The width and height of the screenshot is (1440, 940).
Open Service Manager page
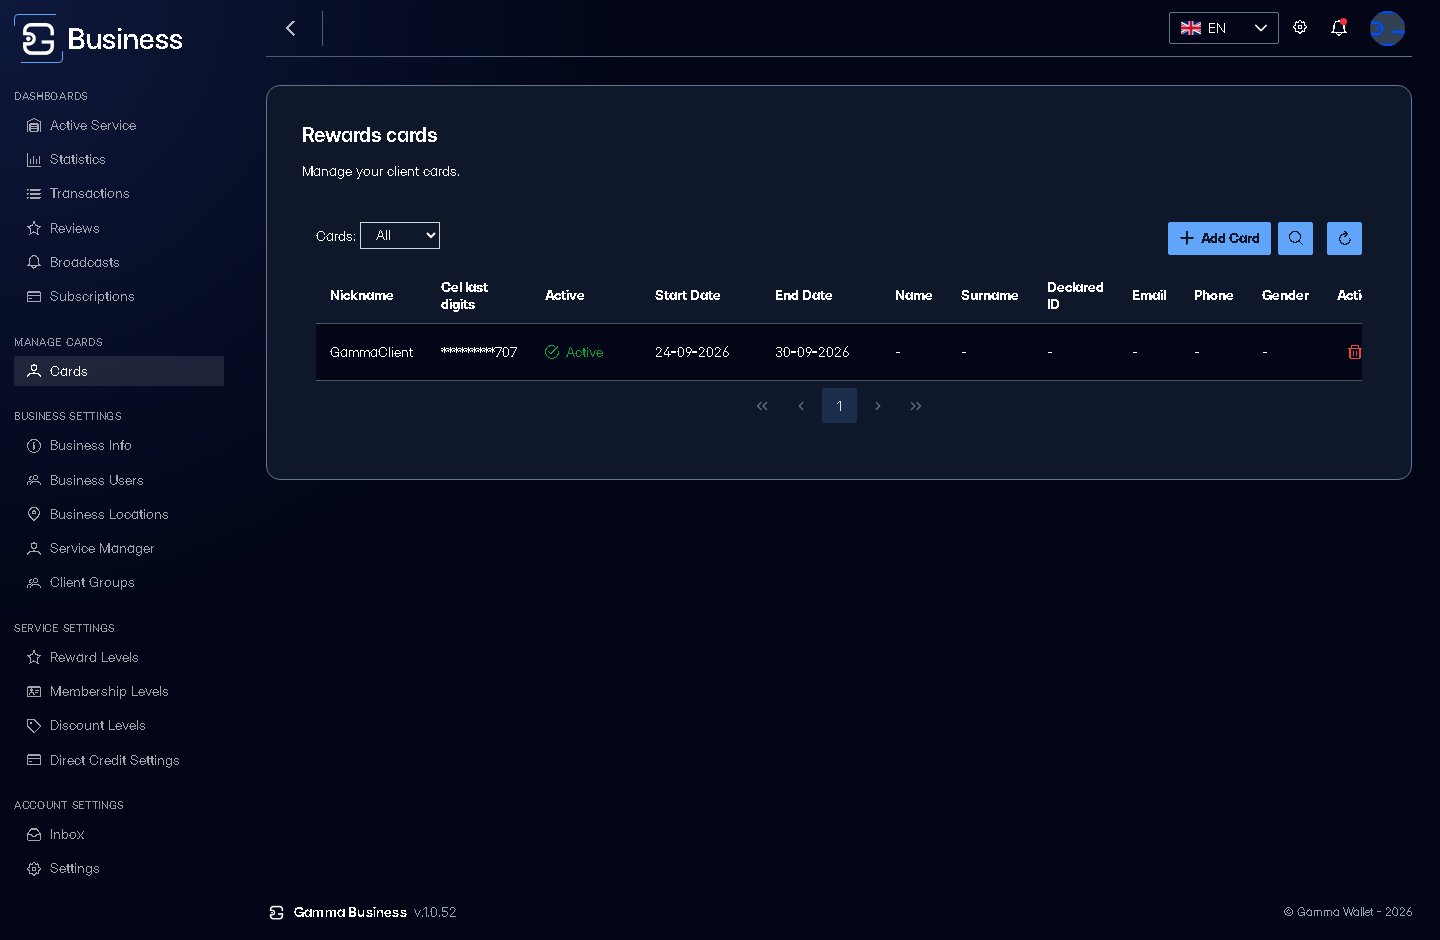point(119,548)
